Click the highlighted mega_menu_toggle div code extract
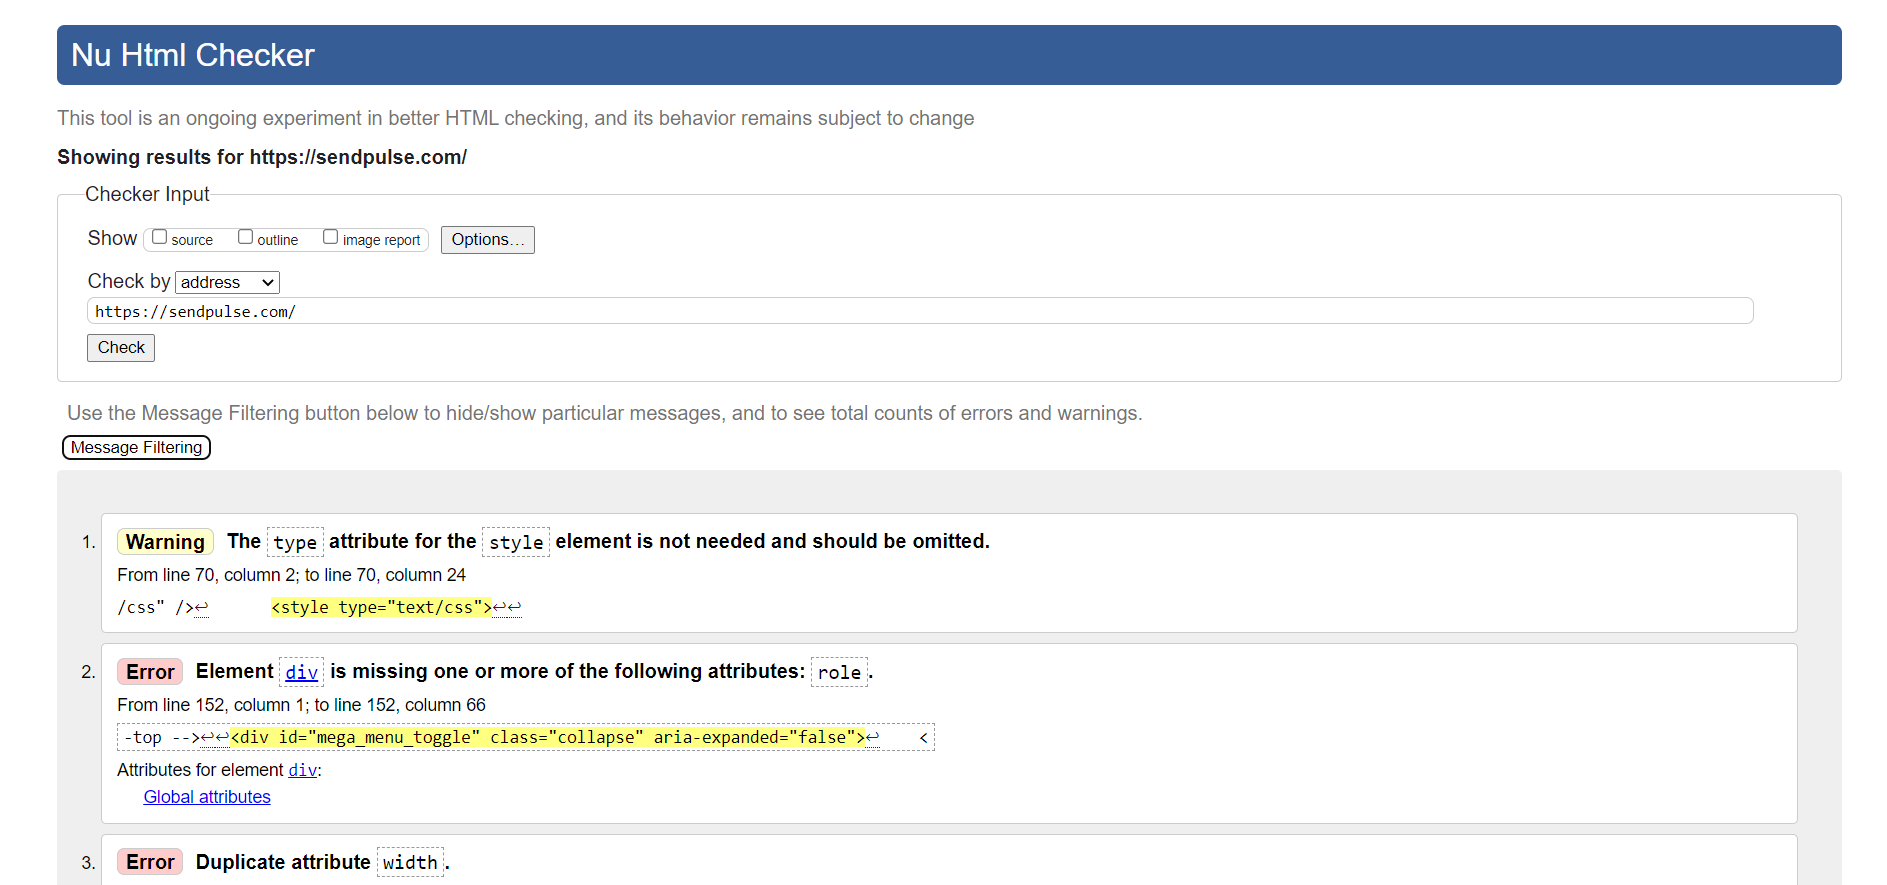The image size is (1887, 885). [547, 737]
